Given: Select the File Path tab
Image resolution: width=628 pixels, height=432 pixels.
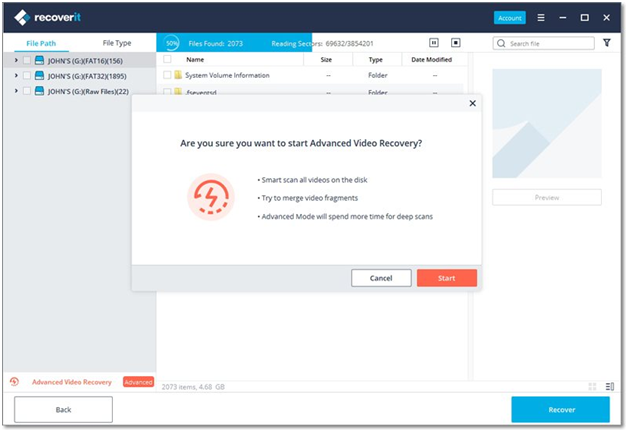Looking at the screenshot, I should tap(42, 44).
